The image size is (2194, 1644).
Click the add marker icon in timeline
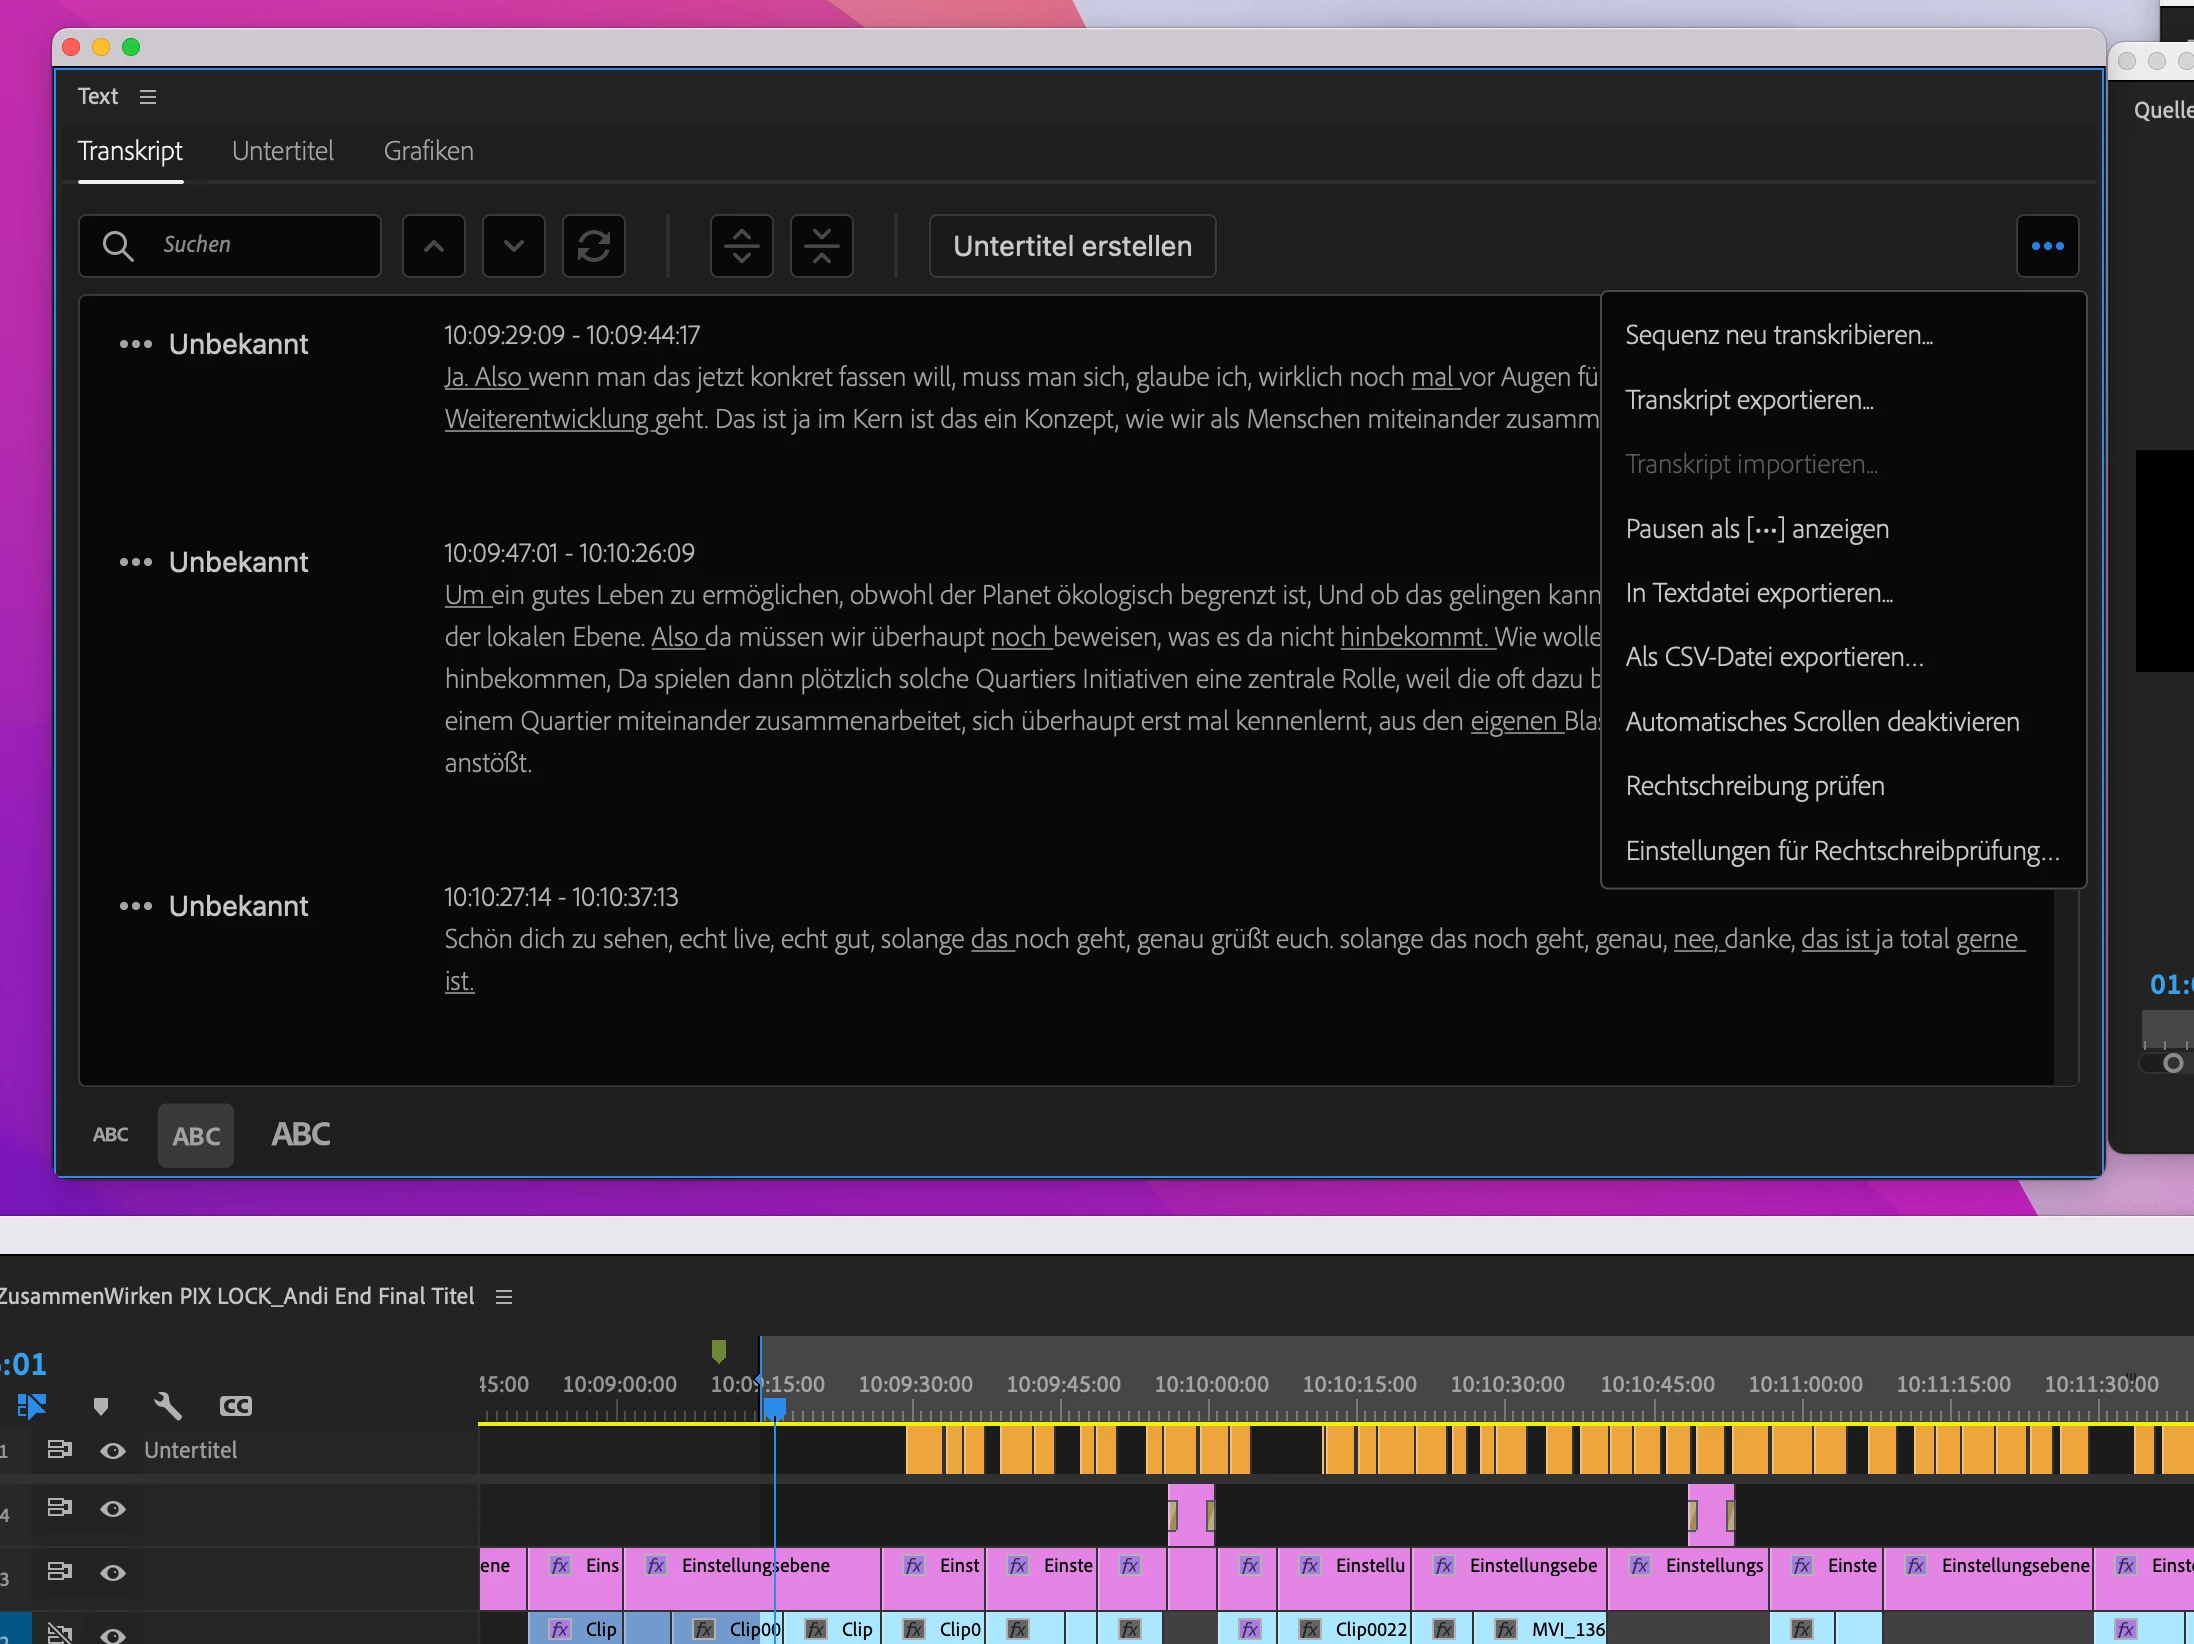(x=100, y=1406)
